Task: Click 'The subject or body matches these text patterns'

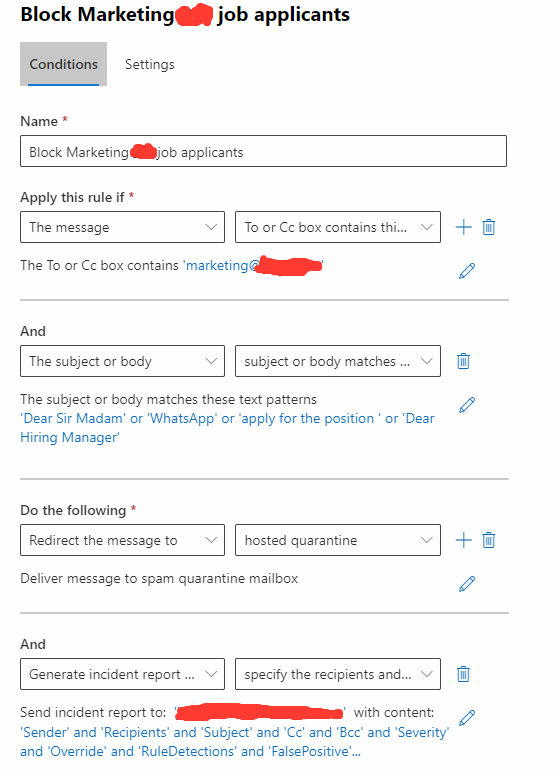Action: (x=168, y=399)
